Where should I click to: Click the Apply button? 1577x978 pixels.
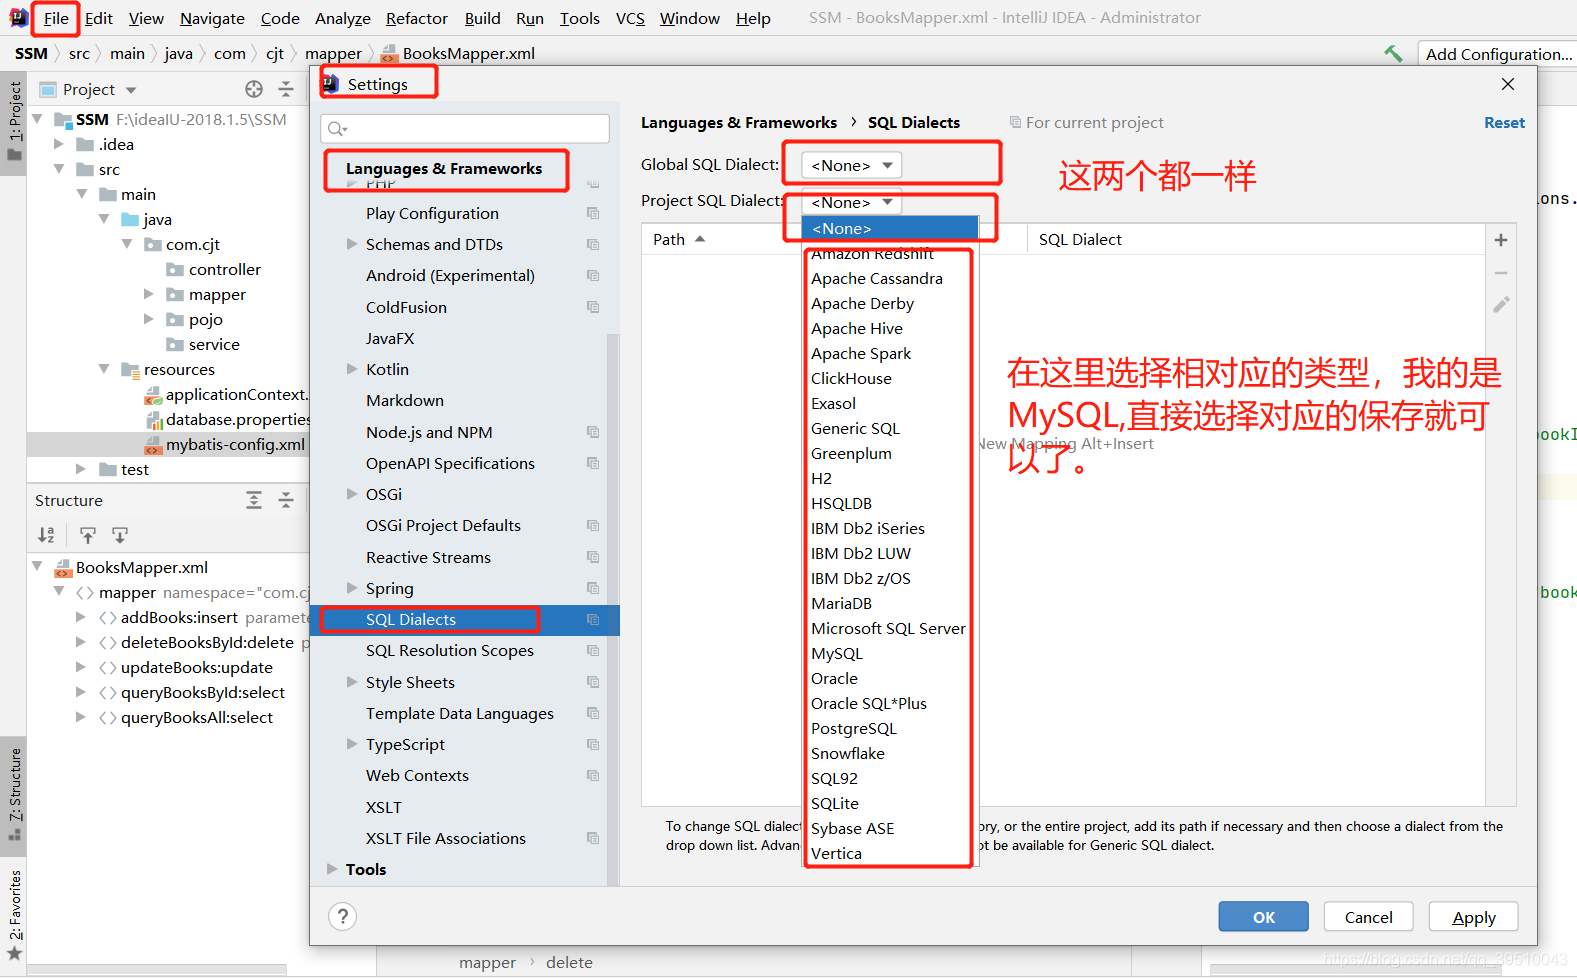[x=1474, y=917]
